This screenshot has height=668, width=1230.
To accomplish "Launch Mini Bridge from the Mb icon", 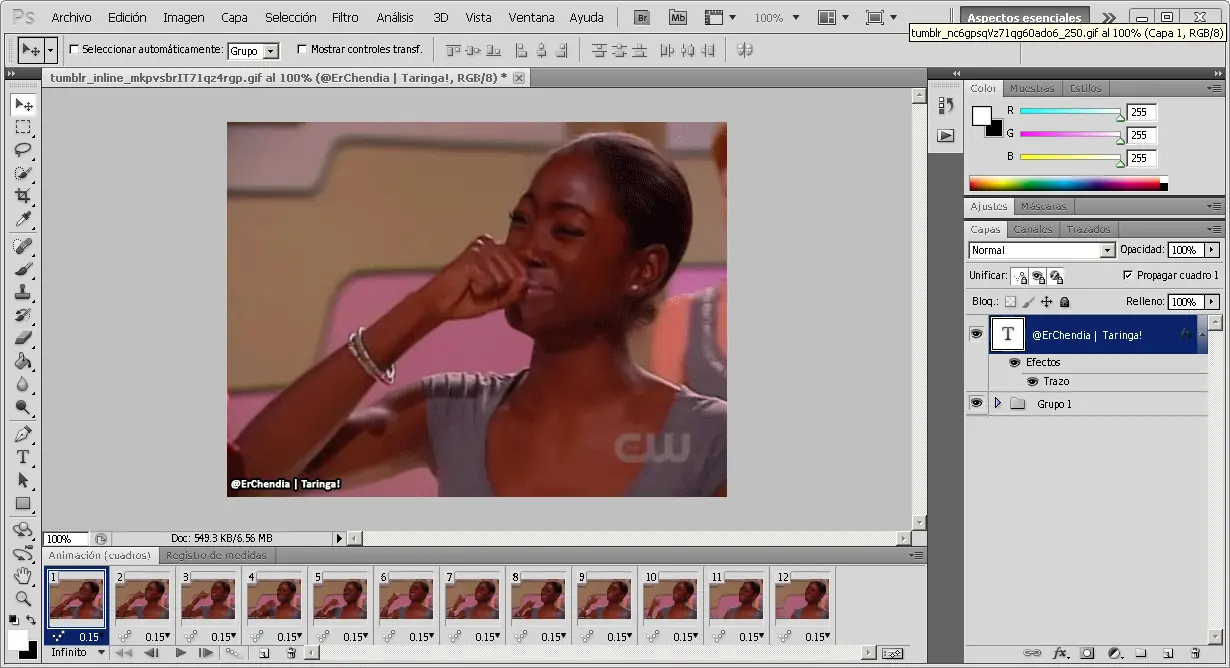I will pos(678,17).
